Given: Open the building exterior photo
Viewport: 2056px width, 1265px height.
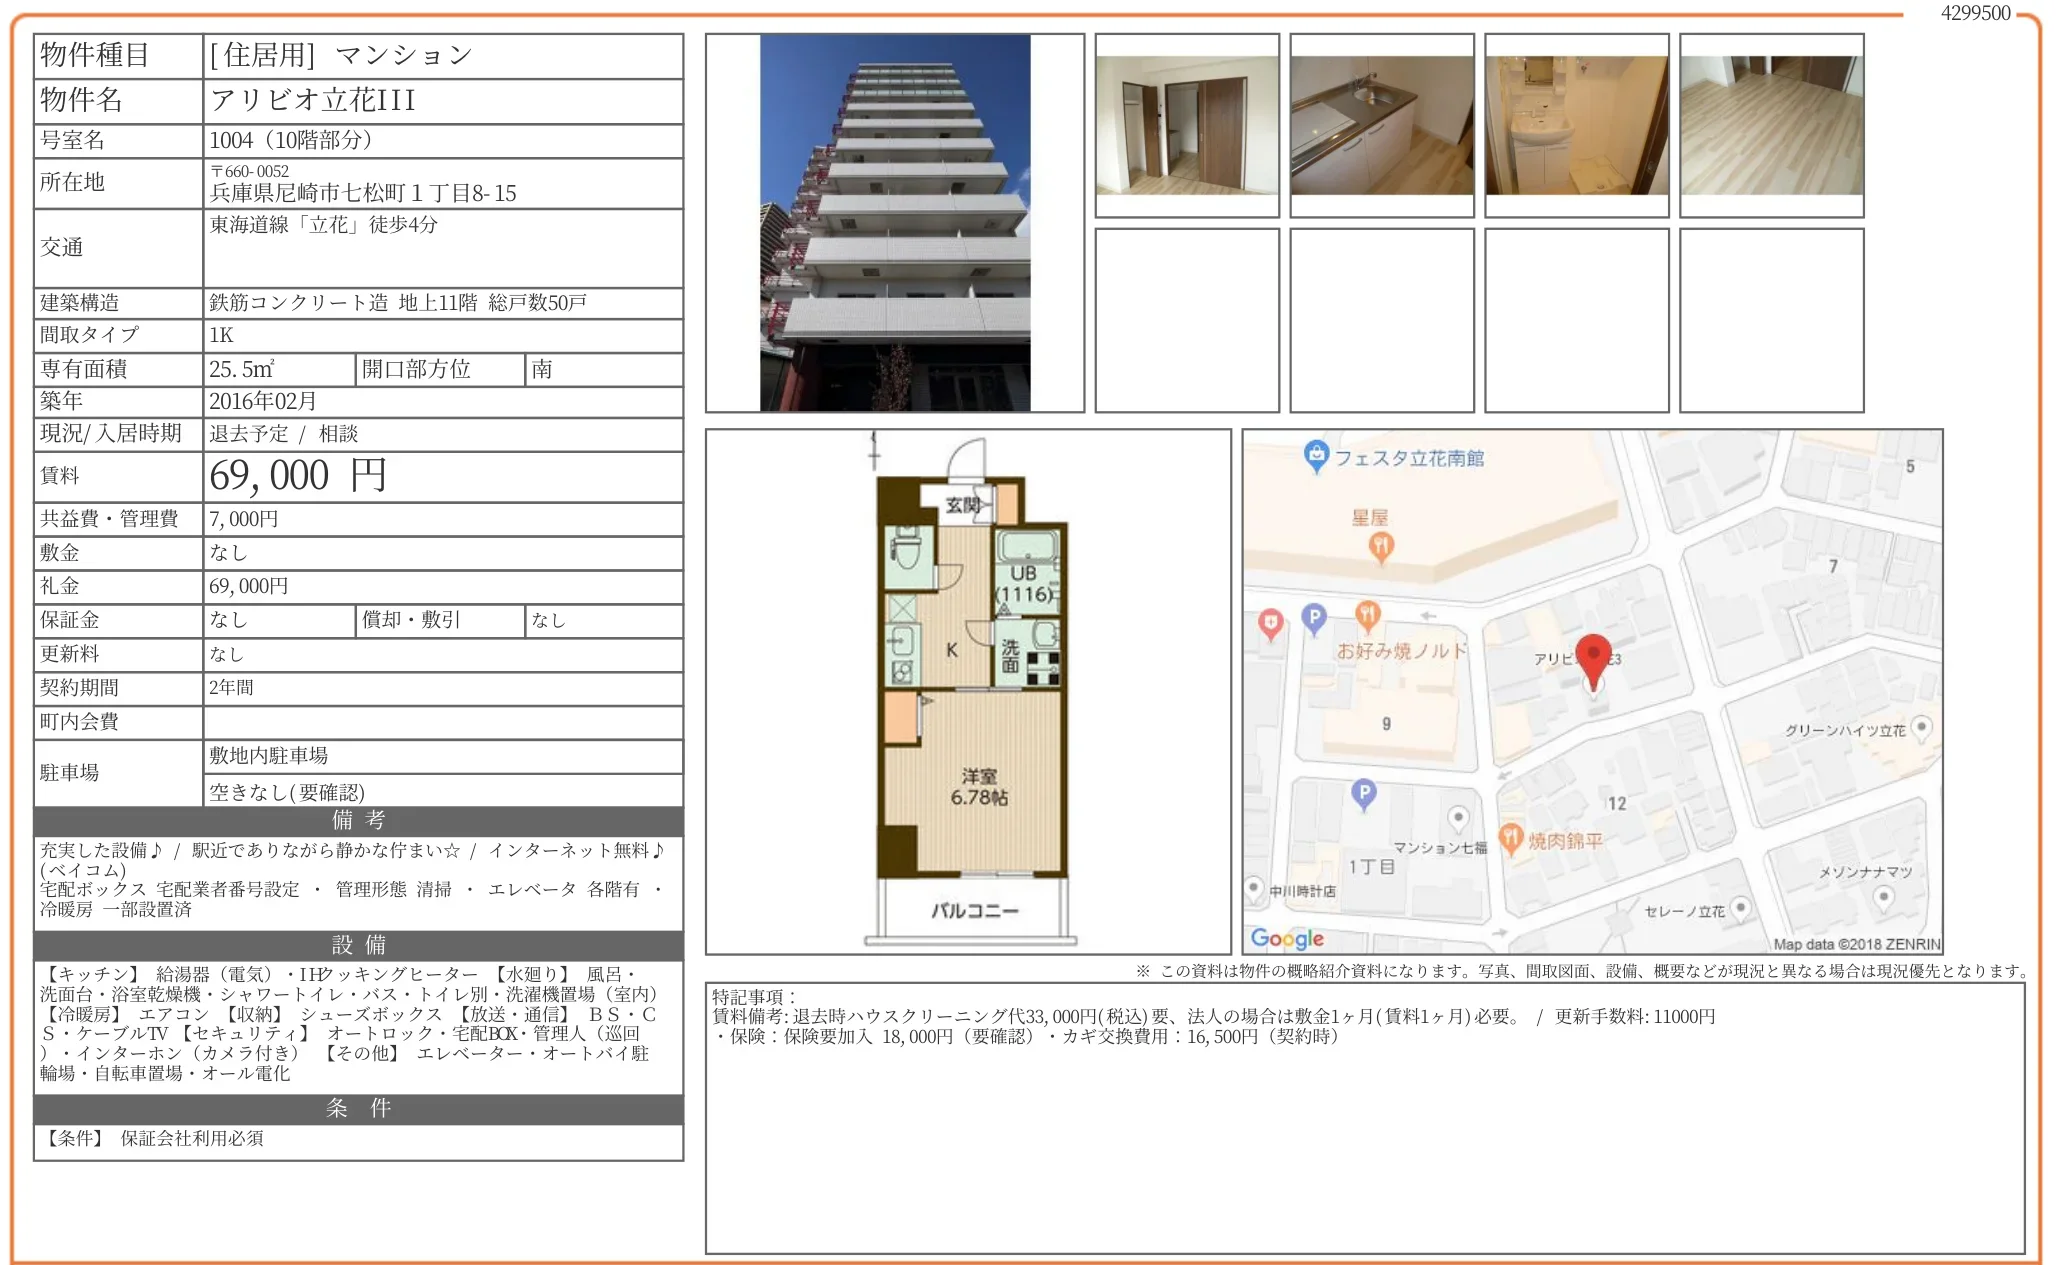Looking at the screenshot, I should (894, 222).
